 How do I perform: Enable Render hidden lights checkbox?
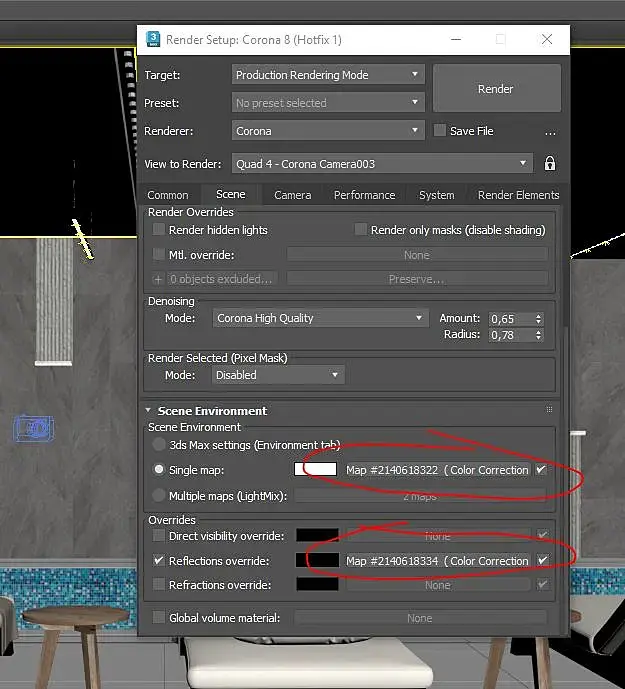(159, 229)
